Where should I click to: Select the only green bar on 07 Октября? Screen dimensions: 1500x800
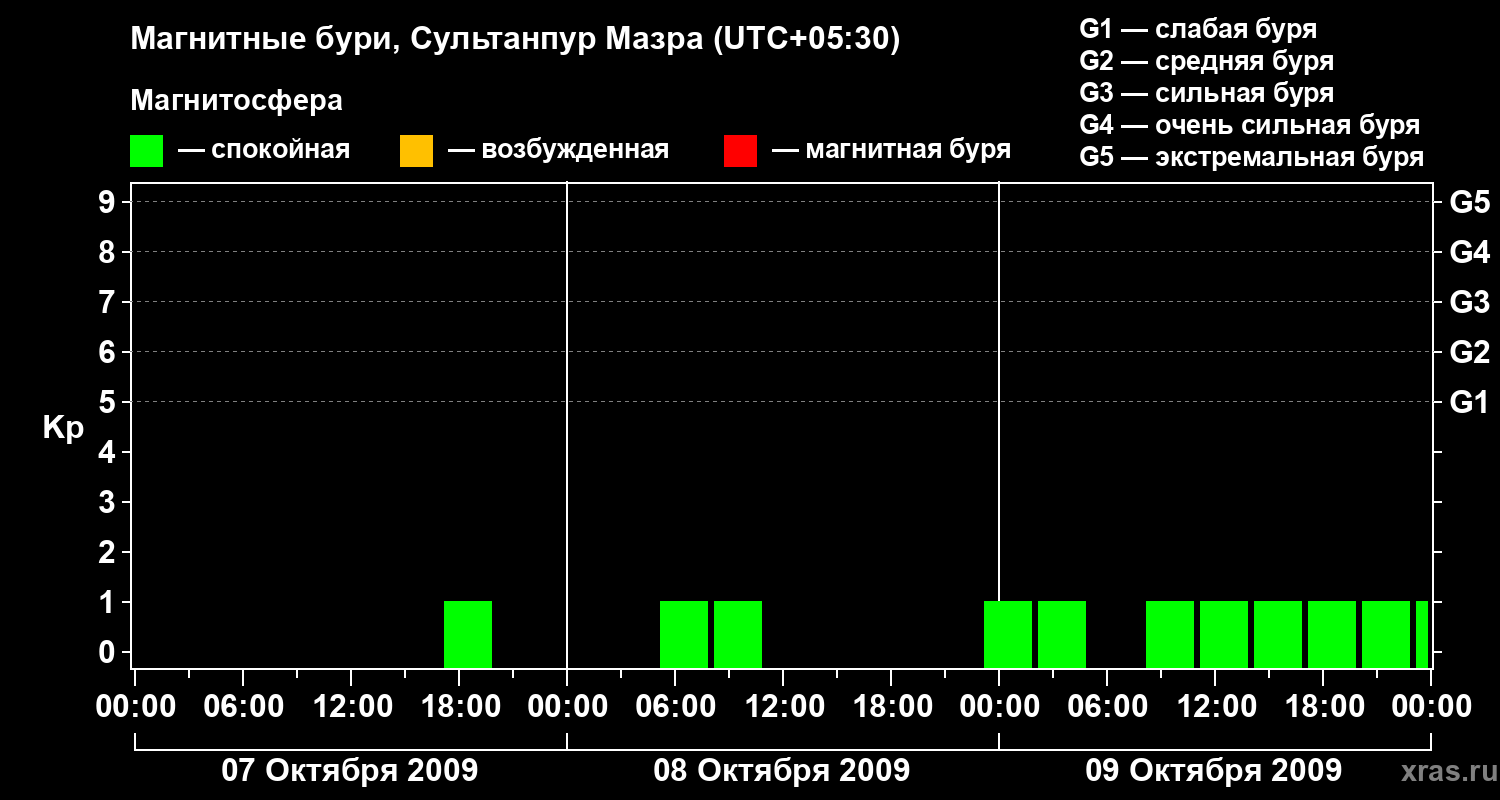click(x=468, y=634)
